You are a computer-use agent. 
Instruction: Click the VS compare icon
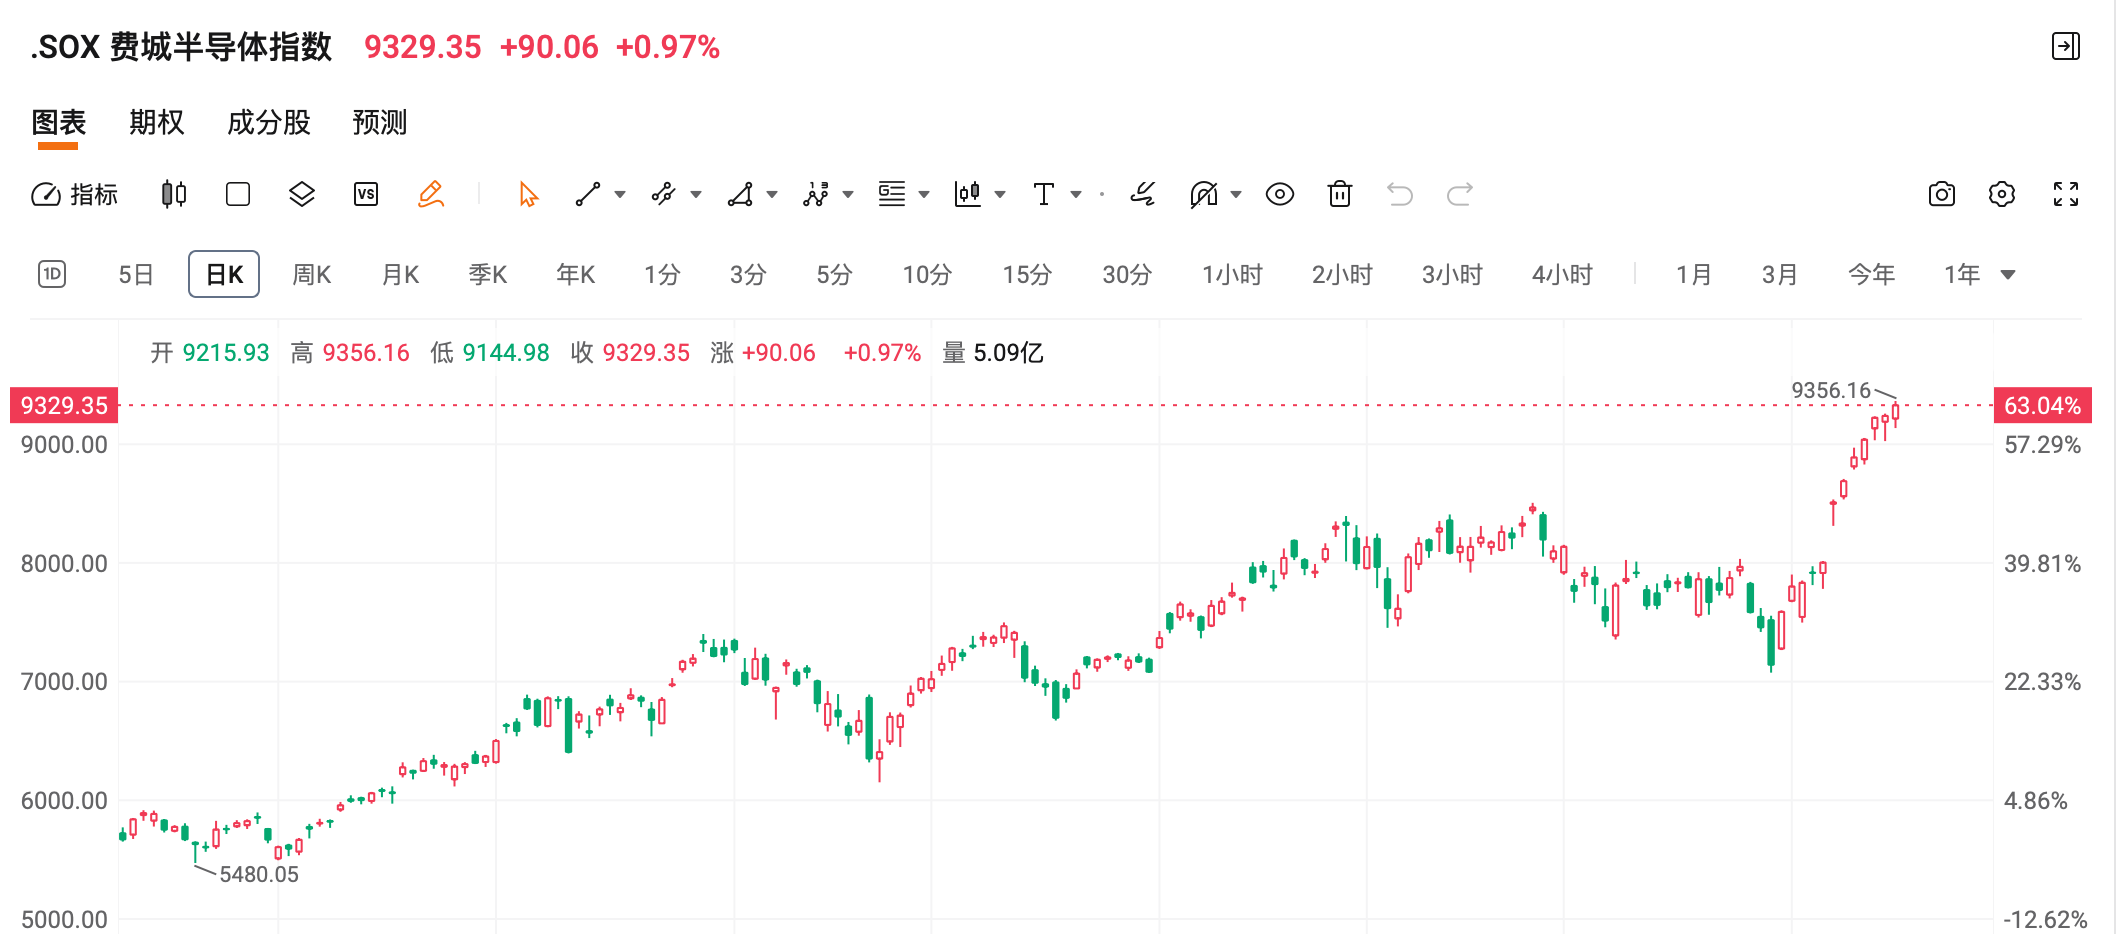[x=366, y=194]
